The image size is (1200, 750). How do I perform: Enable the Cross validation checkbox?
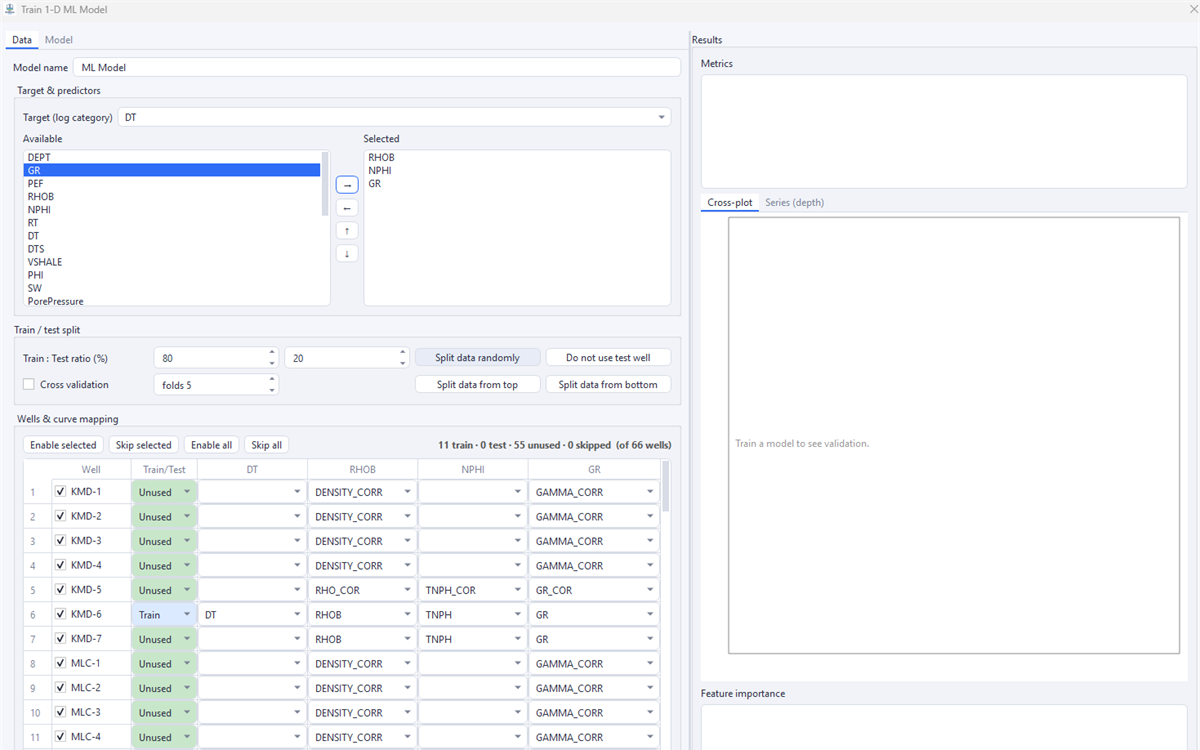[x=29, y=384]
